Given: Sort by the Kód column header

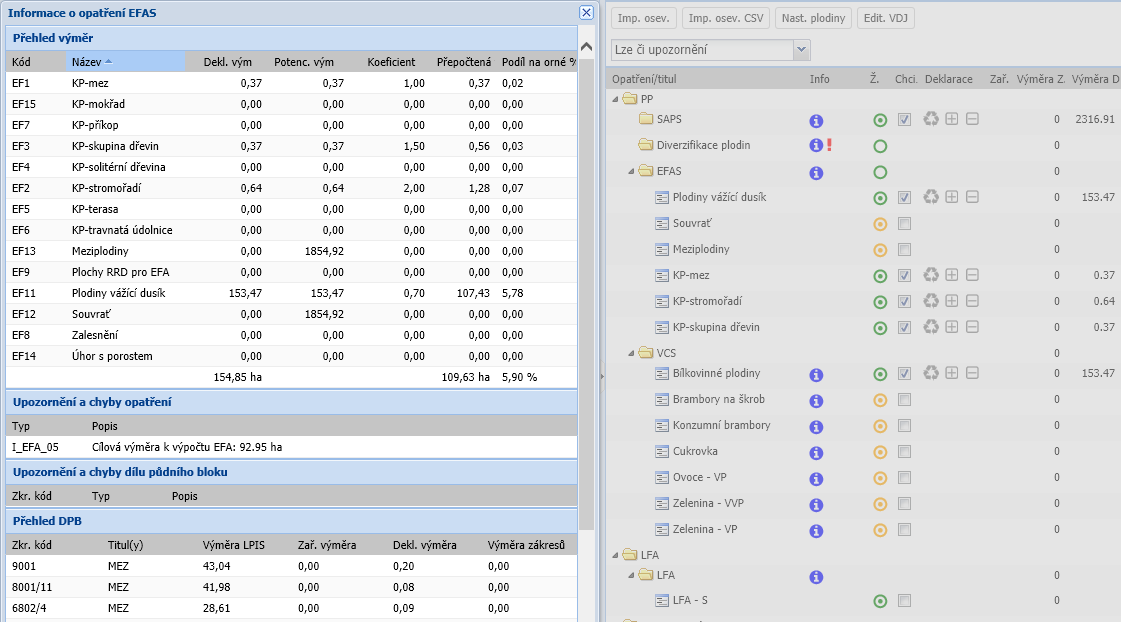Looking at the screenshot, I should [x=36, y=61].
